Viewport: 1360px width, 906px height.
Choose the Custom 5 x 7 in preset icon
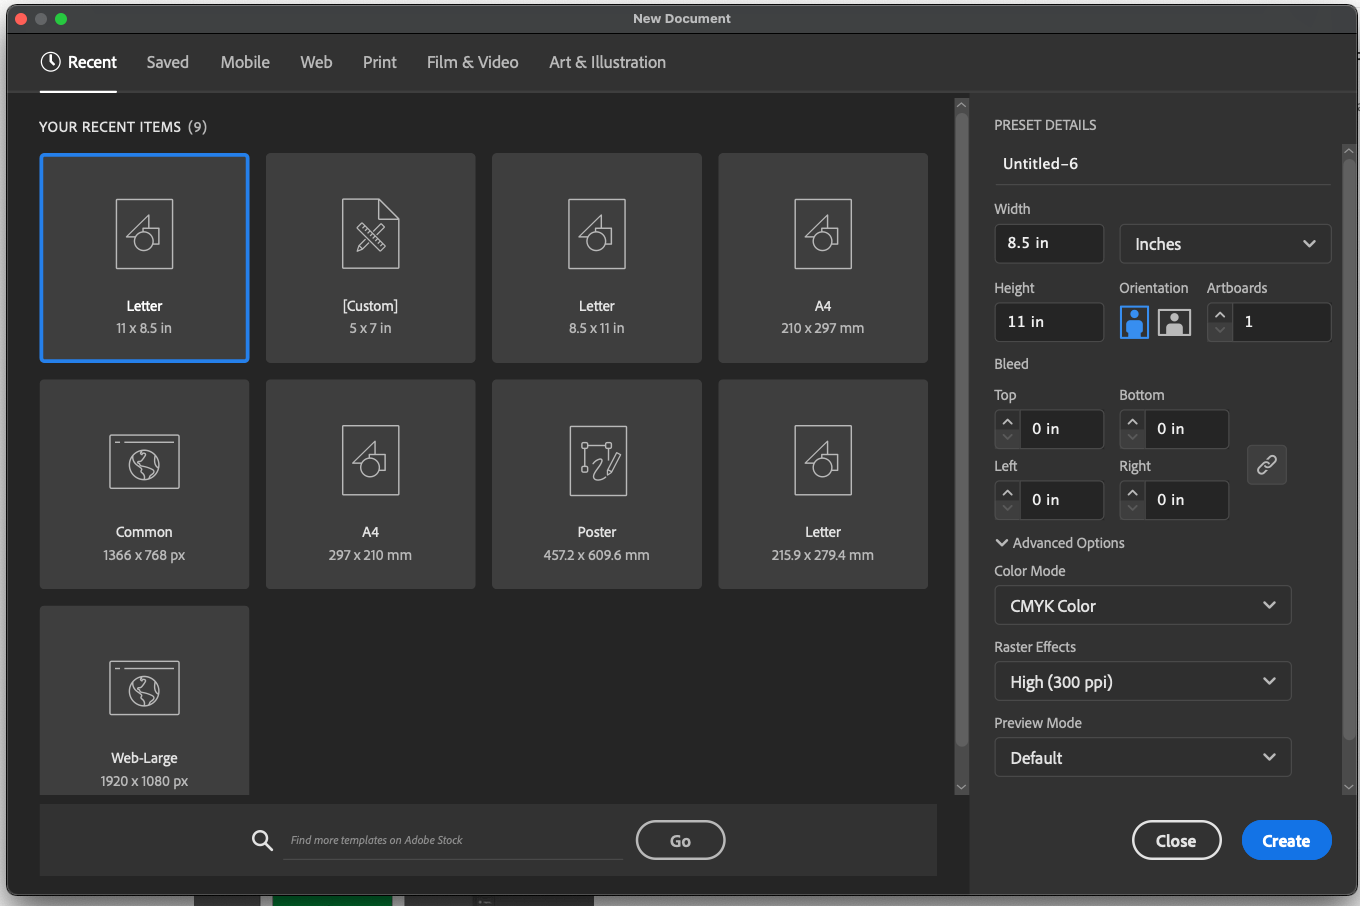370,234
